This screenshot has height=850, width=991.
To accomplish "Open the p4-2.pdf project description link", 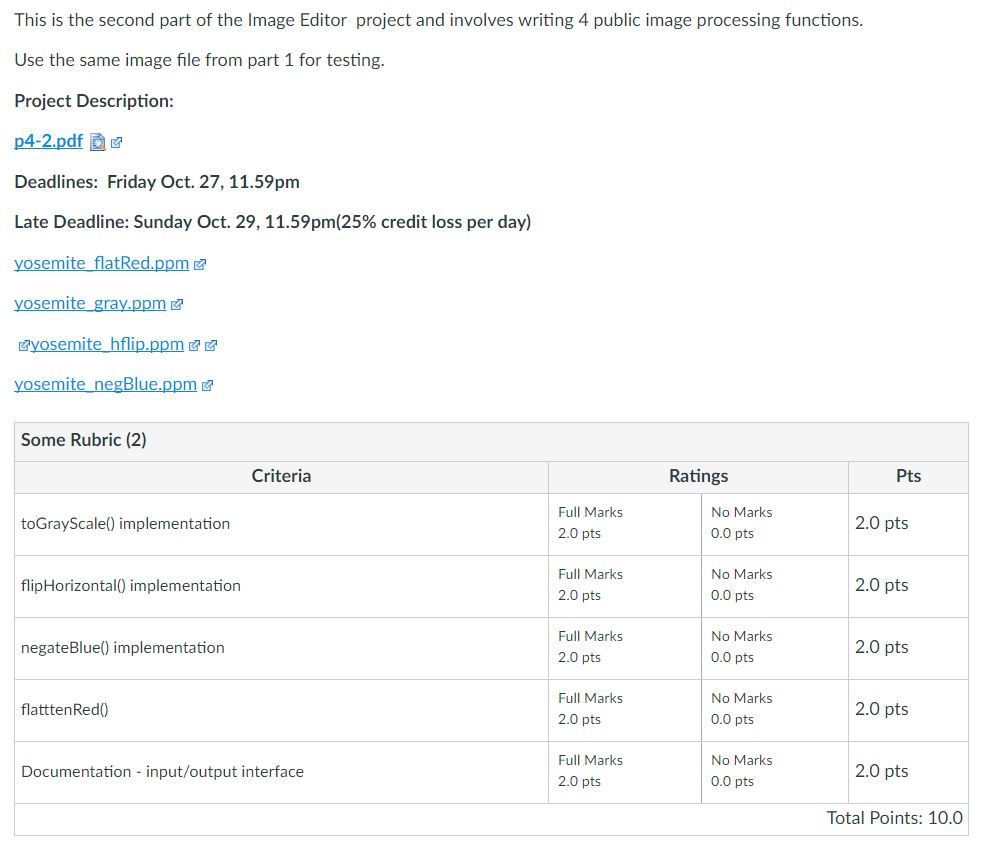I will point(48,141).
